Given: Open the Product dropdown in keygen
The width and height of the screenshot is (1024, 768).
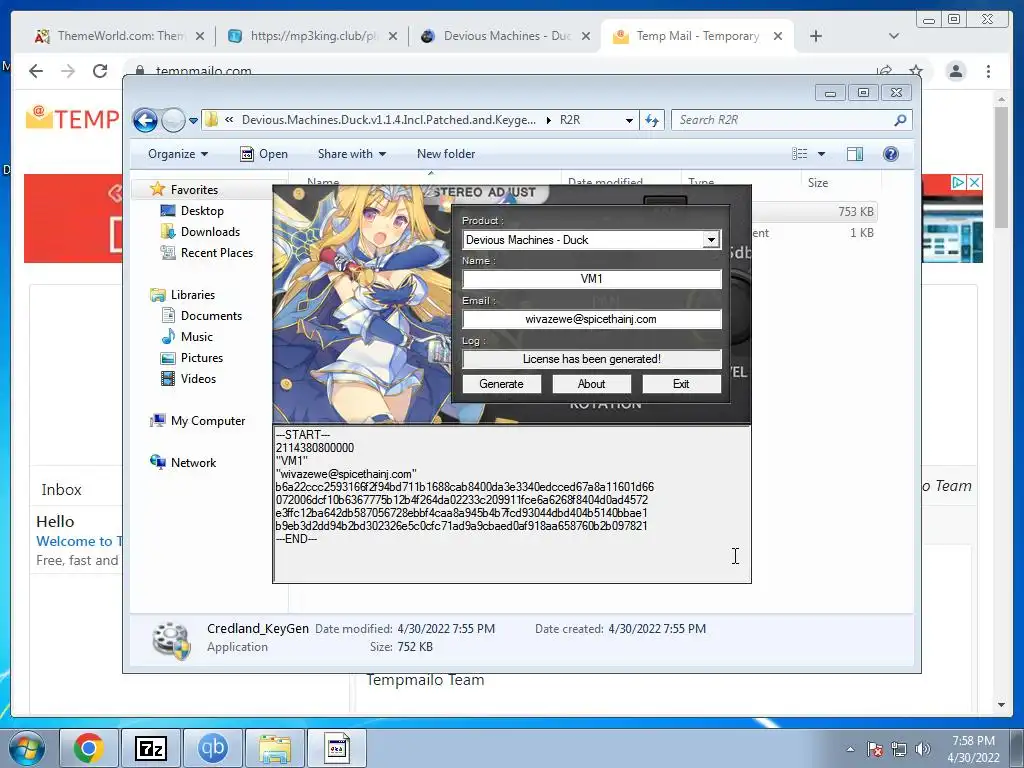Looking at the screenshot, I should click(711, 240).
